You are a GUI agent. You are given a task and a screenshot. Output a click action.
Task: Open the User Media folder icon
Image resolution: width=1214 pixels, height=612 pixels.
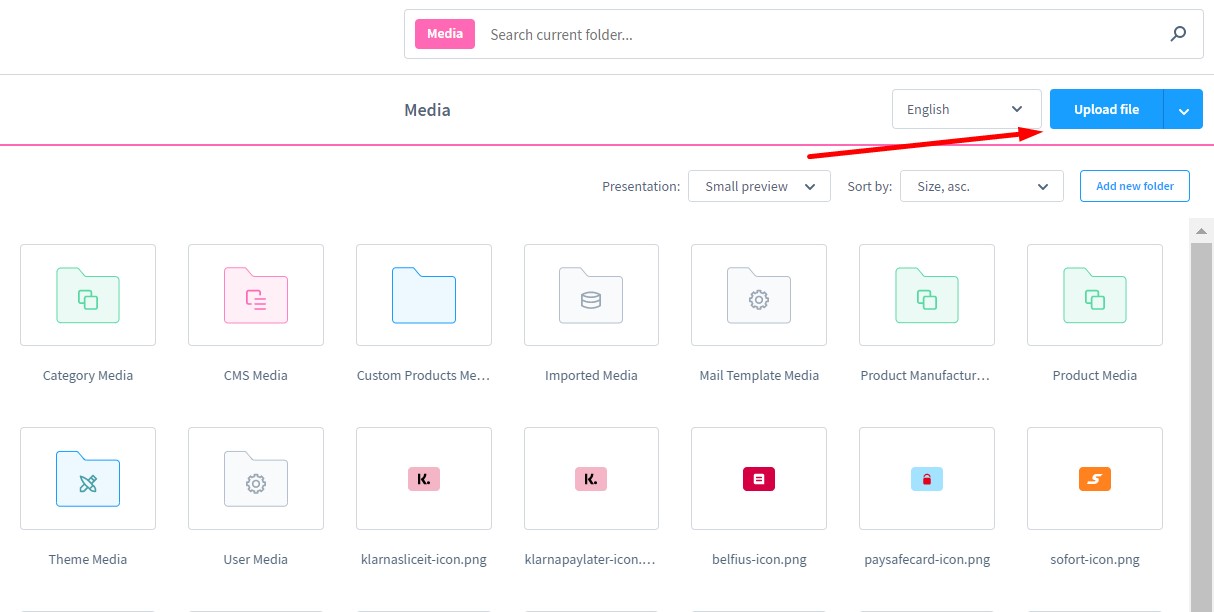(256, 479)
